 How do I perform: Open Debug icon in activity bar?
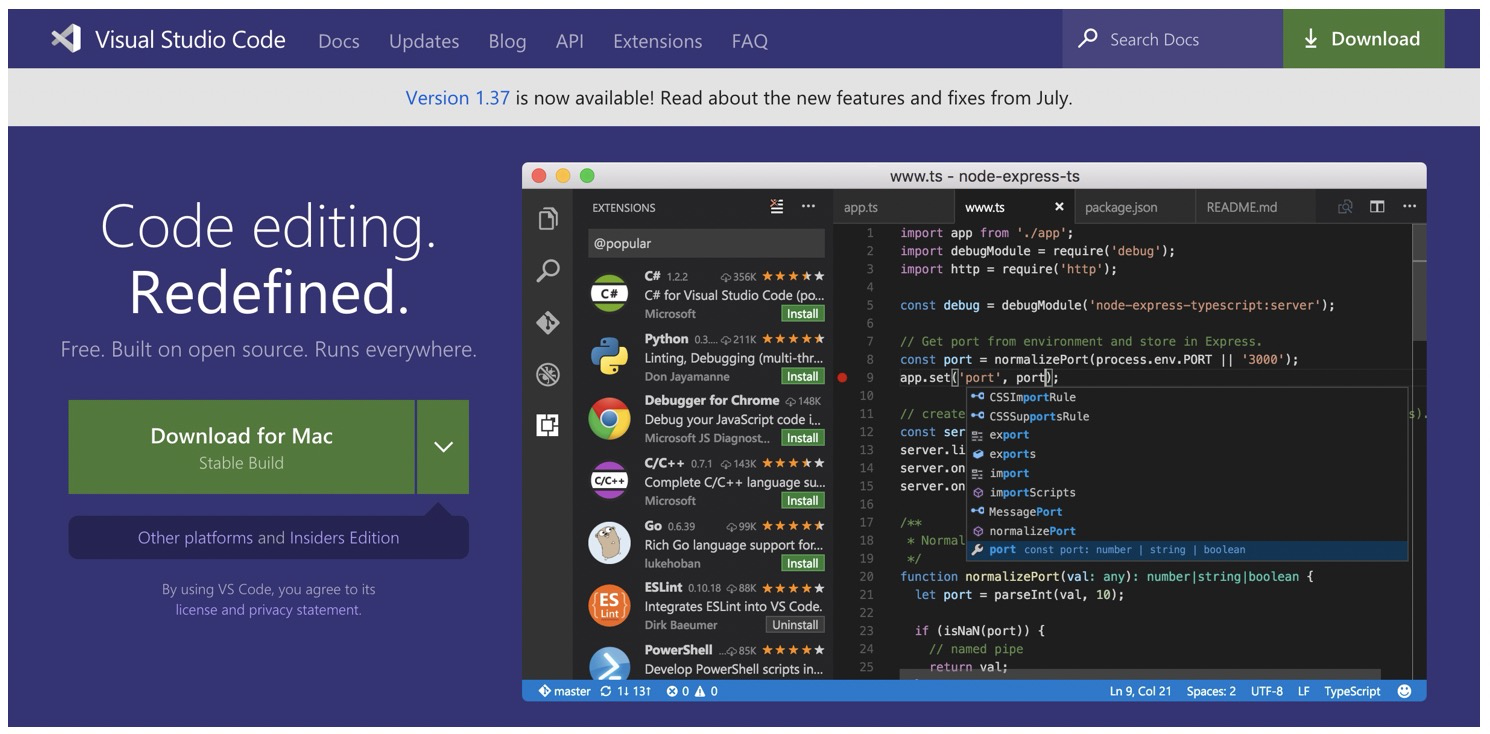pos(548,374)
